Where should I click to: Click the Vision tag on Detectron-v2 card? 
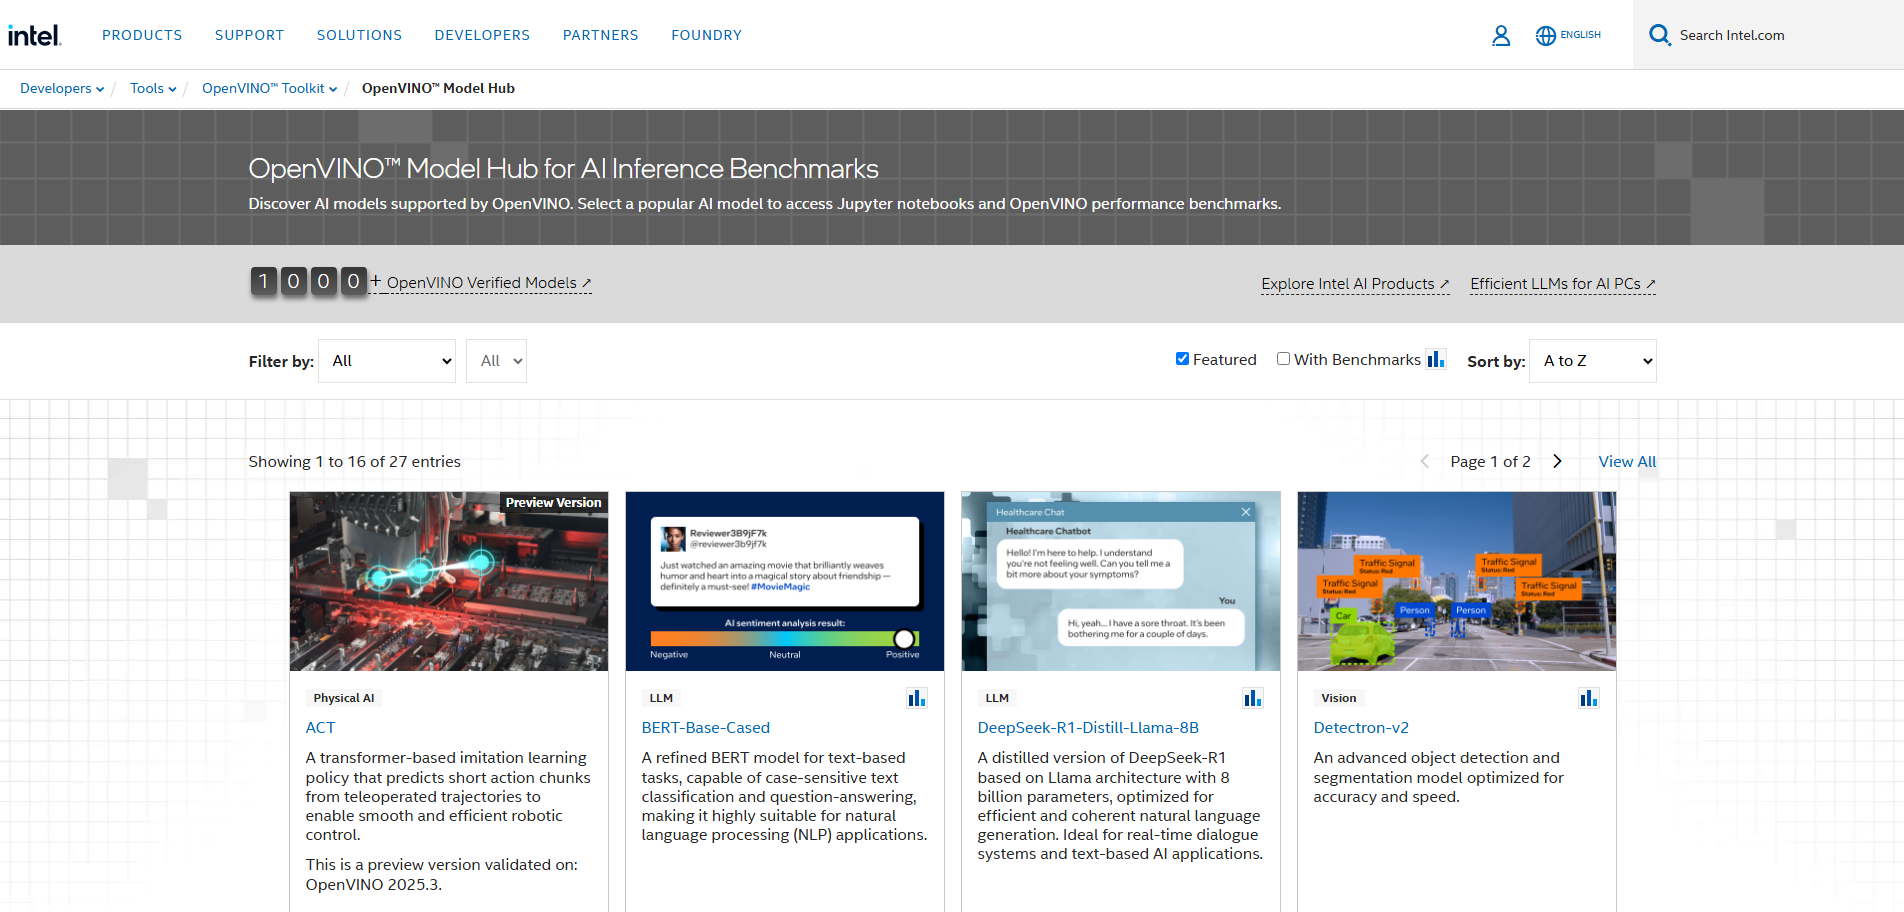[1339, 698]
